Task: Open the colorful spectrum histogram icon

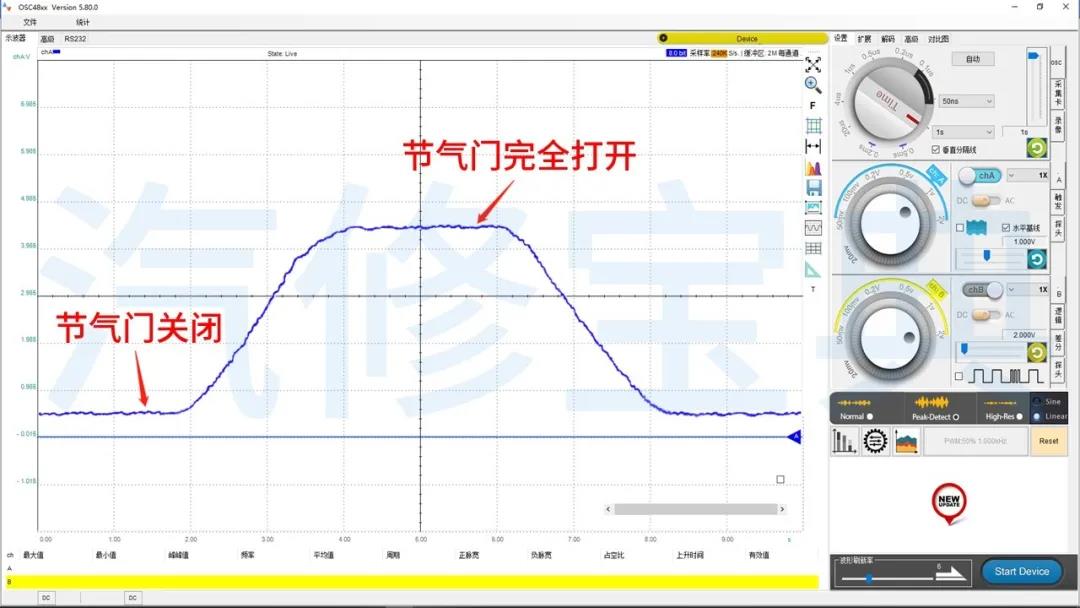Action: (x=813, y=167)
